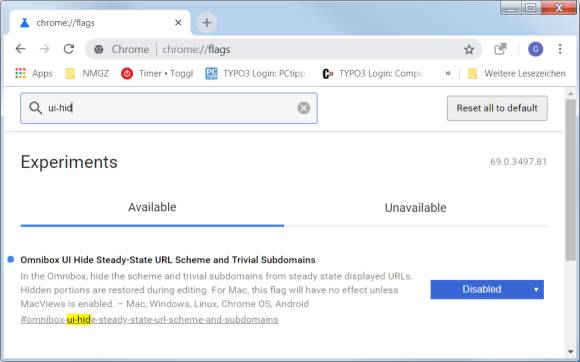Click Reset all to default button
Screen dimensions: 580x362
(x=497, y=108)
